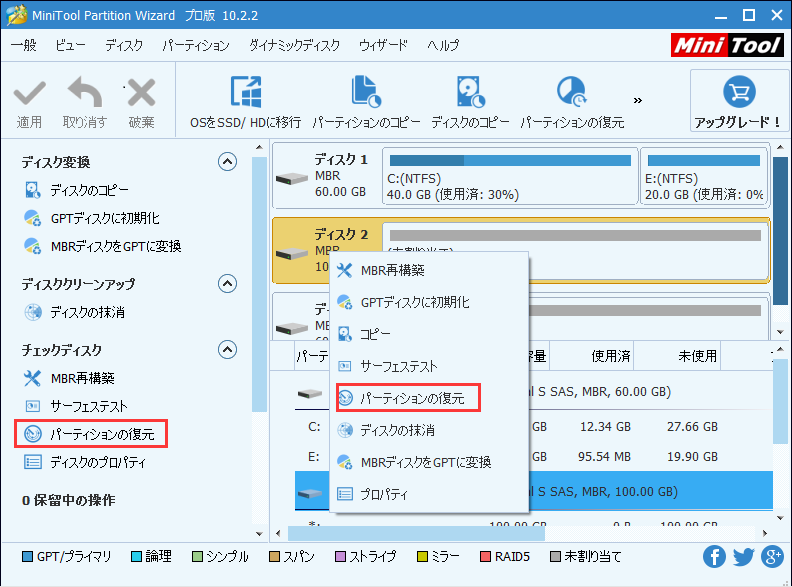
Task: Open Twitter share icon
Action: [744, 557]
